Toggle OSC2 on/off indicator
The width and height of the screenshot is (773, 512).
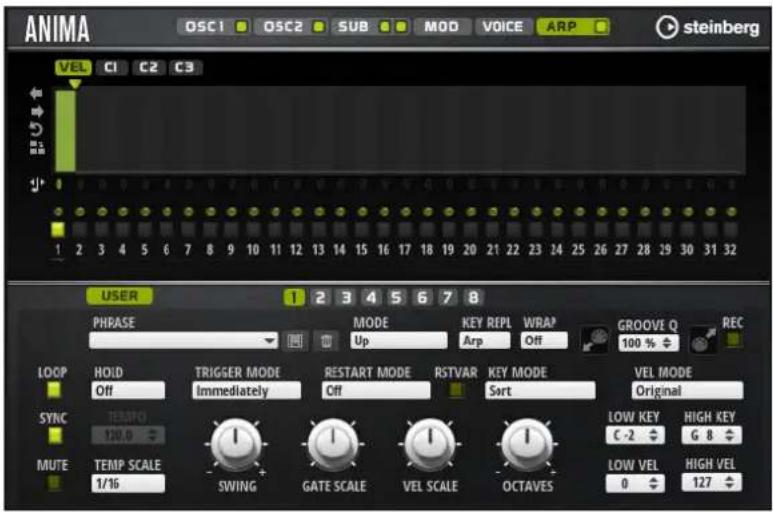pyautogui.click(x=319, y=27)
